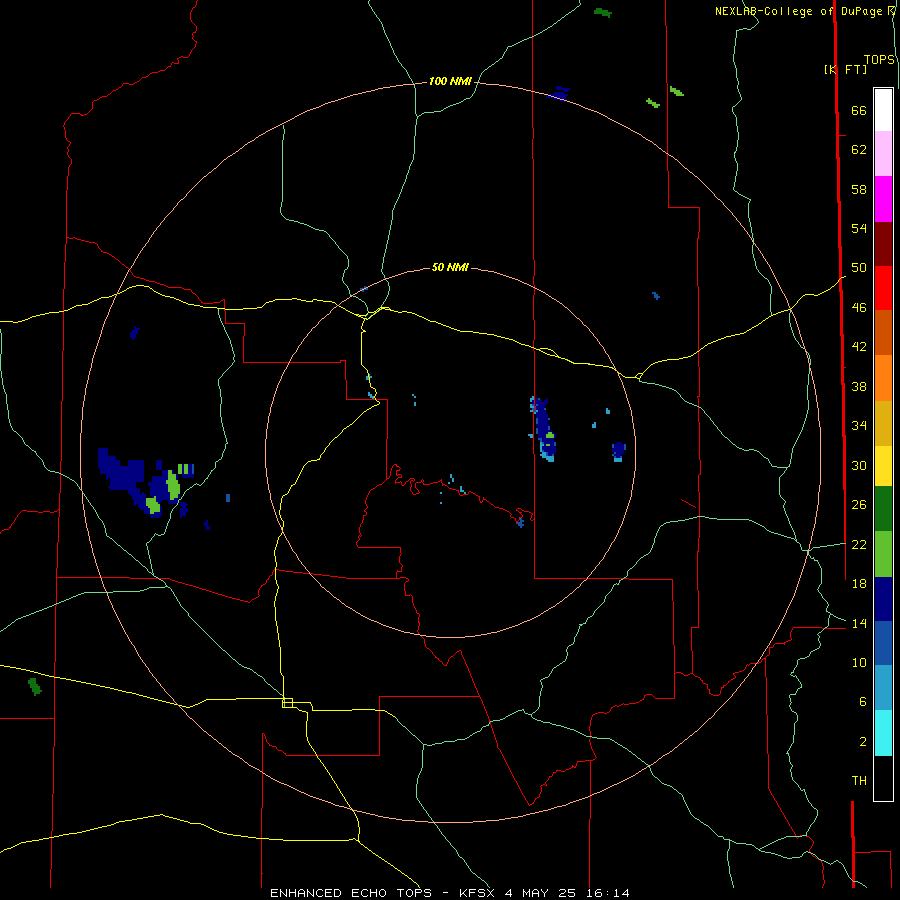Click the 14 legend value

pos(859,623)
